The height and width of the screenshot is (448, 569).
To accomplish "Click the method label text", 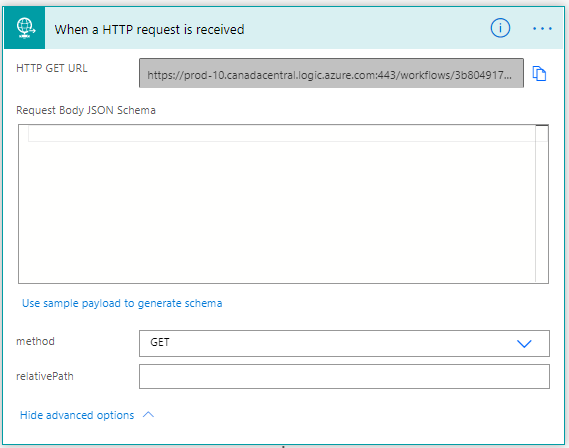I will (x=35, y=341).
